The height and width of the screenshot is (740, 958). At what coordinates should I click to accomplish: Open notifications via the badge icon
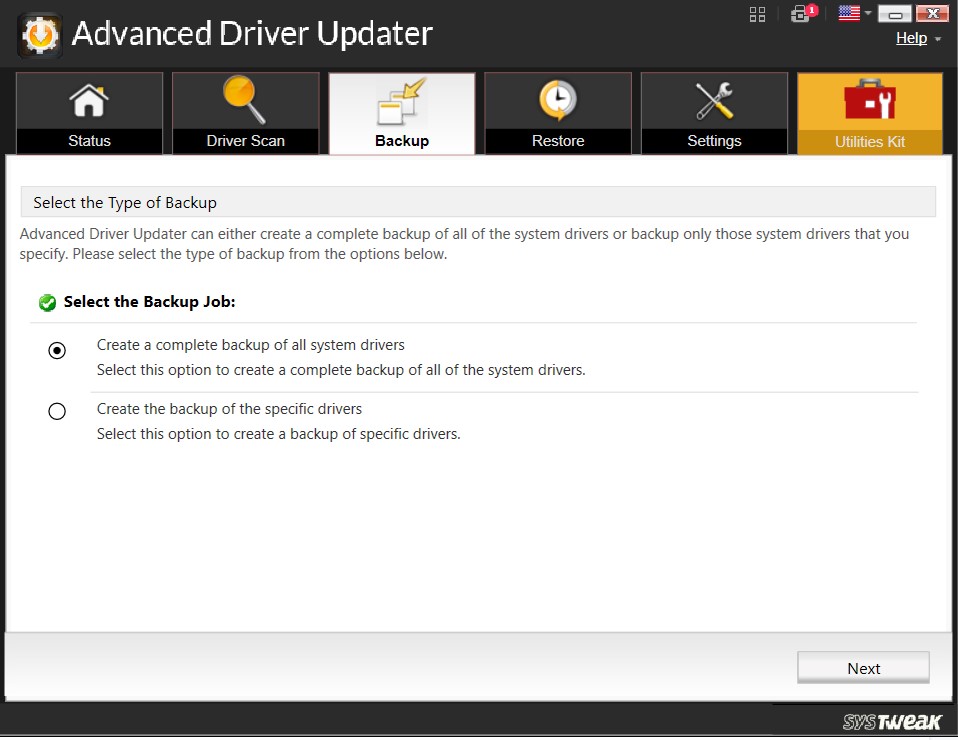pyautogui.click(x=801, y=13)
